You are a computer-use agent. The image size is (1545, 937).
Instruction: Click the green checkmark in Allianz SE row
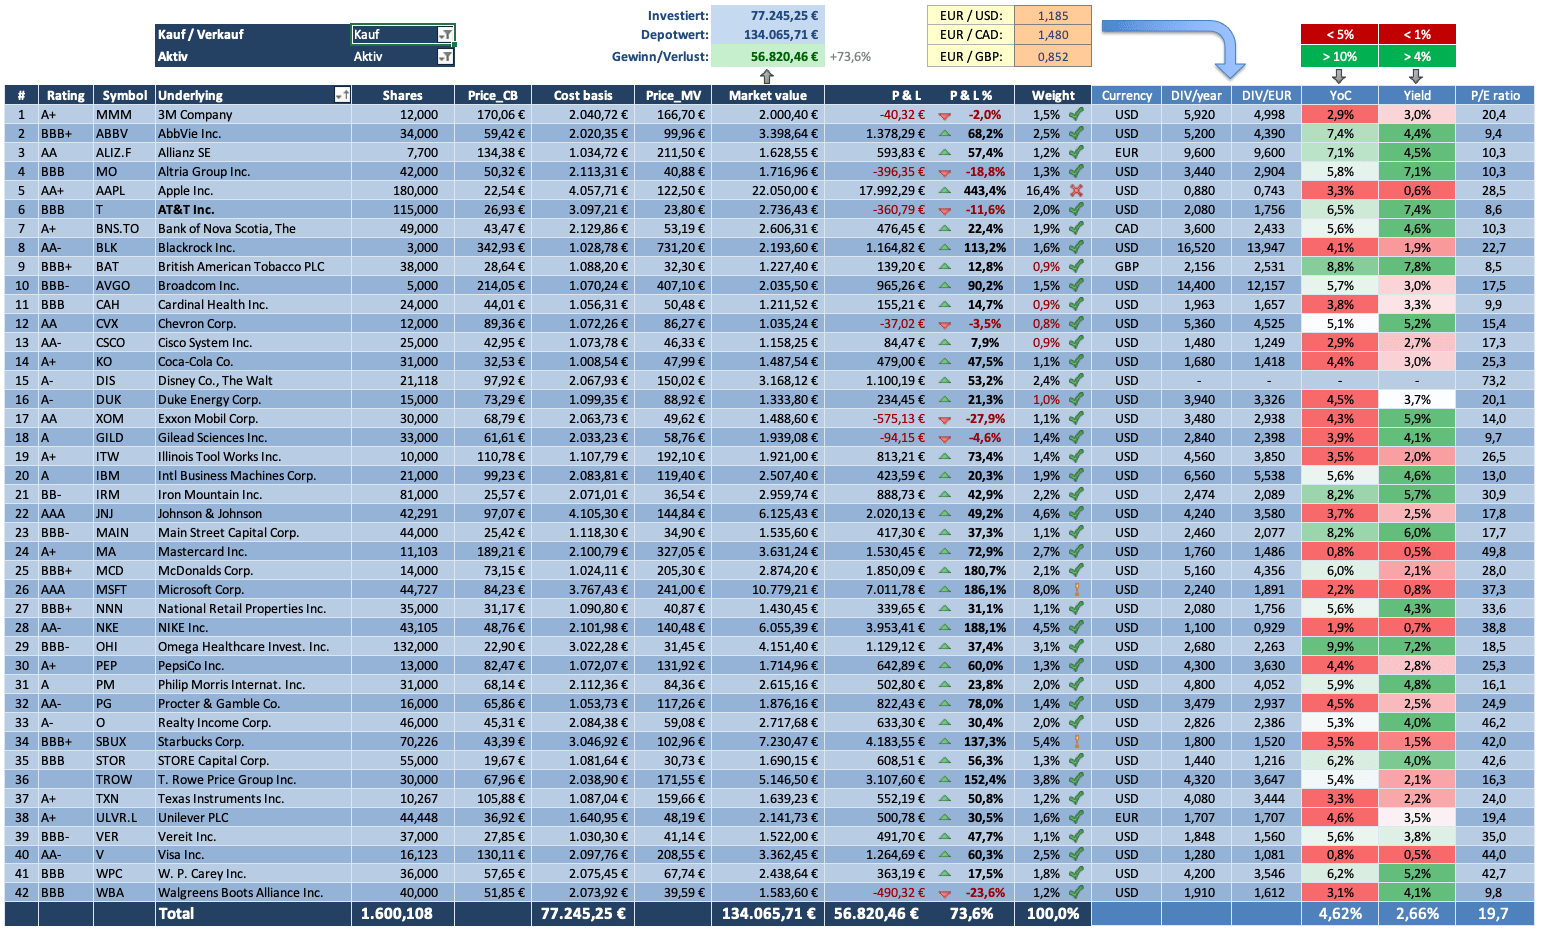[x=1076, y=152]
